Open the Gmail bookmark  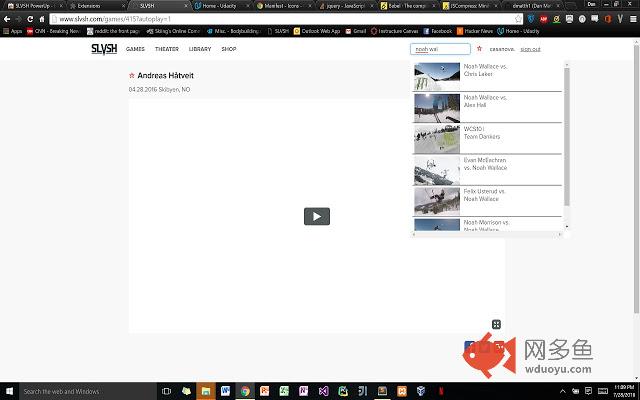(356, 31)
